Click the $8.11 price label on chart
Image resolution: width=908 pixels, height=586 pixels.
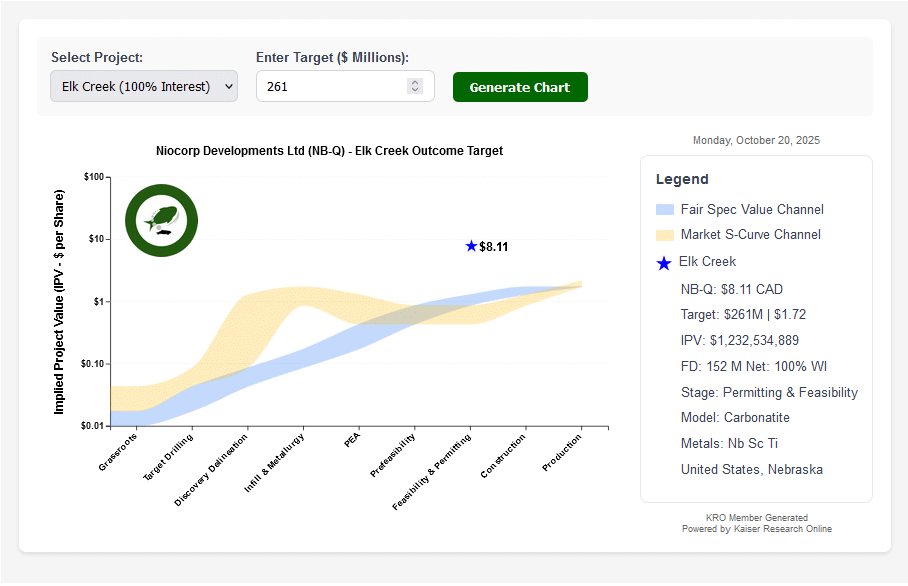(x=493, y=247)
